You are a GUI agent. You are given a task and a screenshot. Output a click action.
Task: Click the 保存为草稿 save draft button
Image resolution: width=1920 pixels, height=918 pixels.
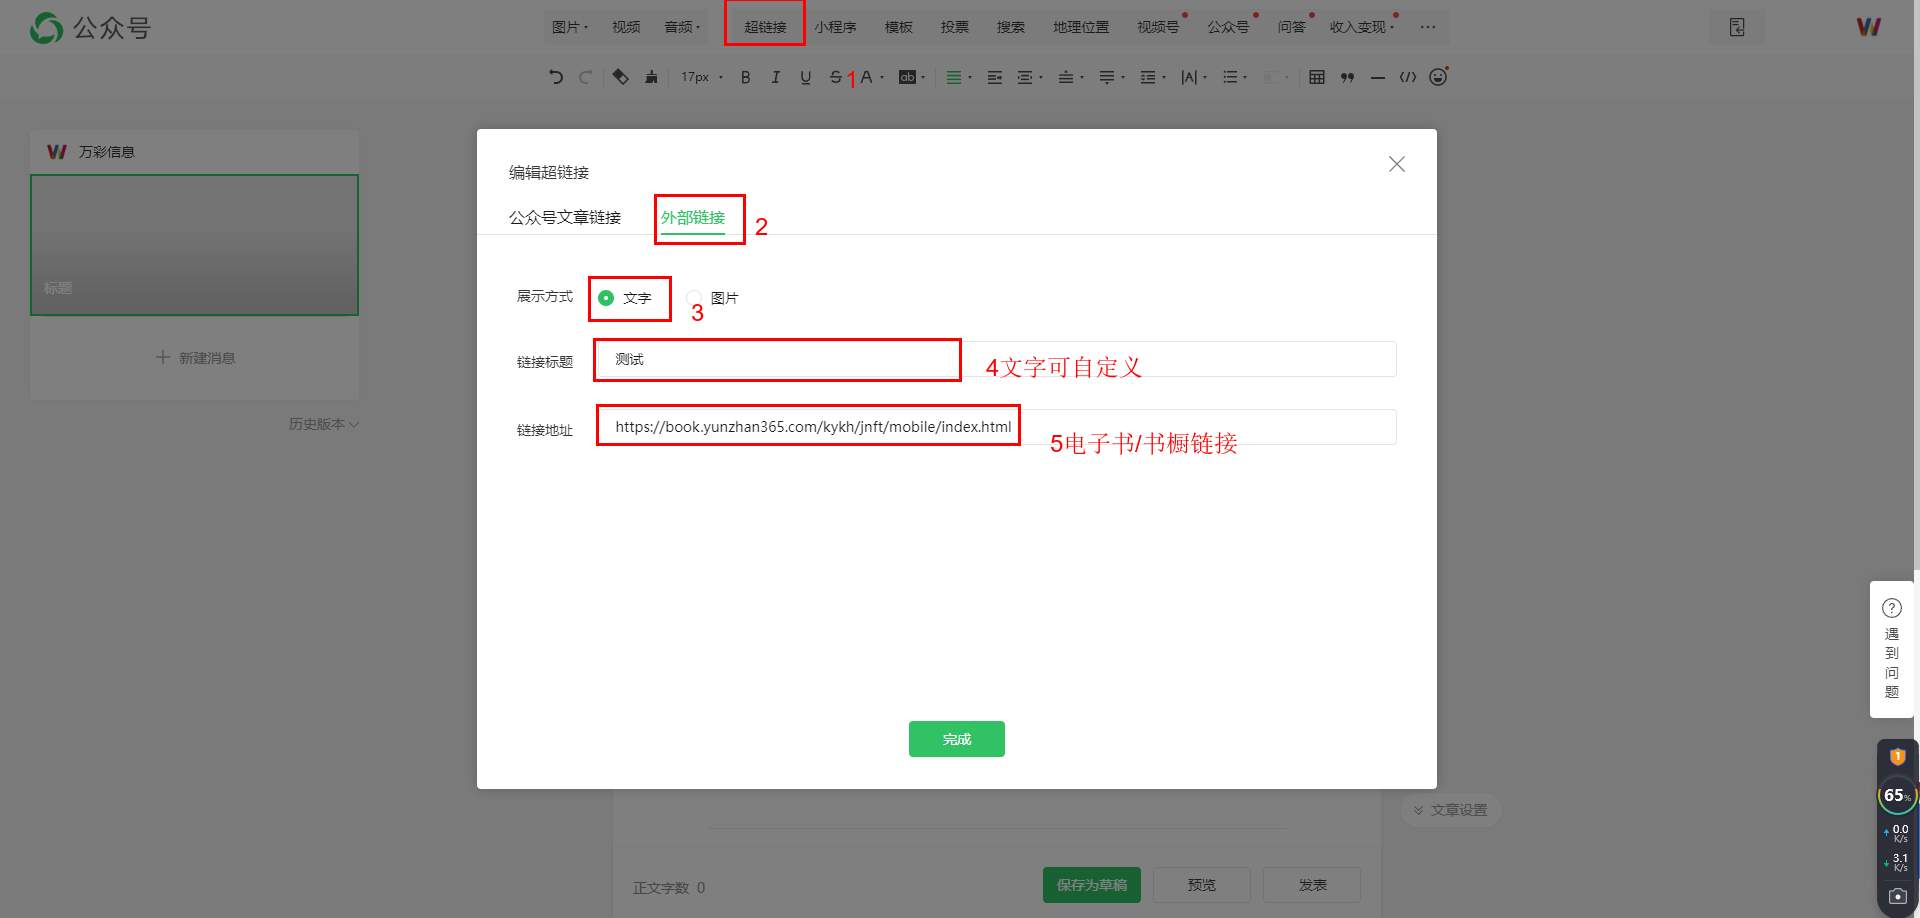1091,885
